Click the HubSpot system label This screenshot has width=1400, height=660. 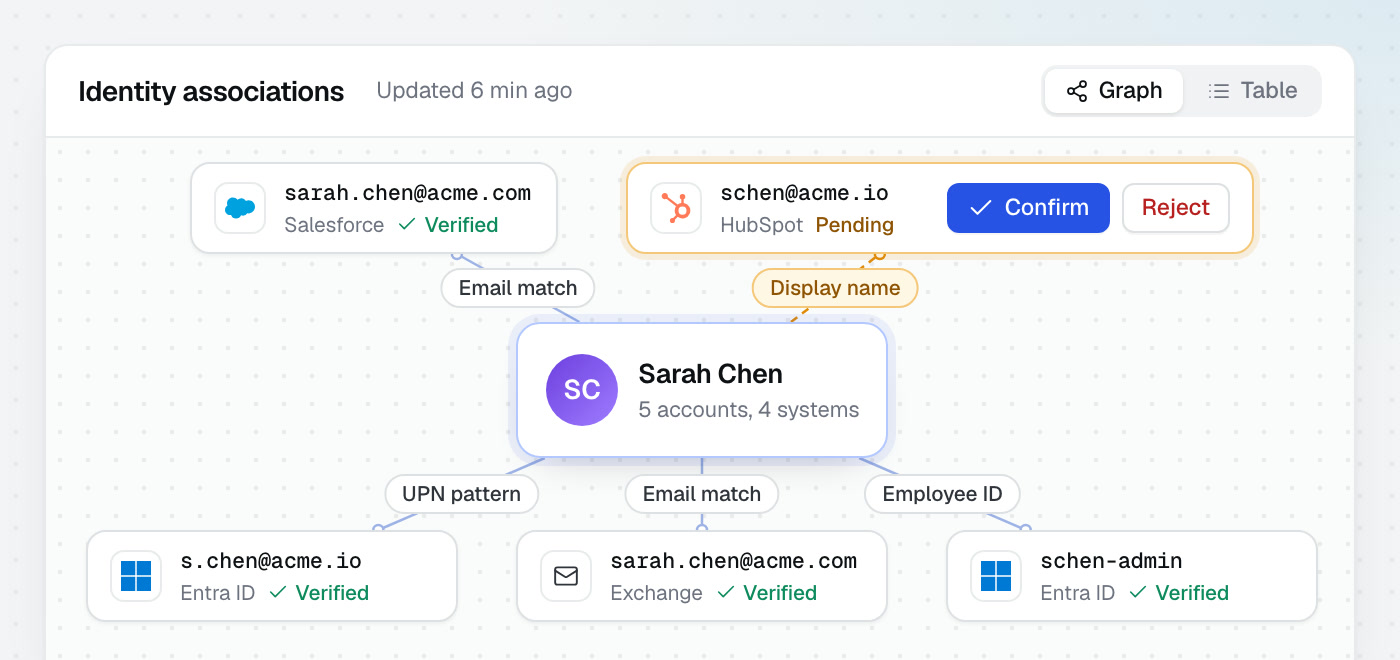762,225
